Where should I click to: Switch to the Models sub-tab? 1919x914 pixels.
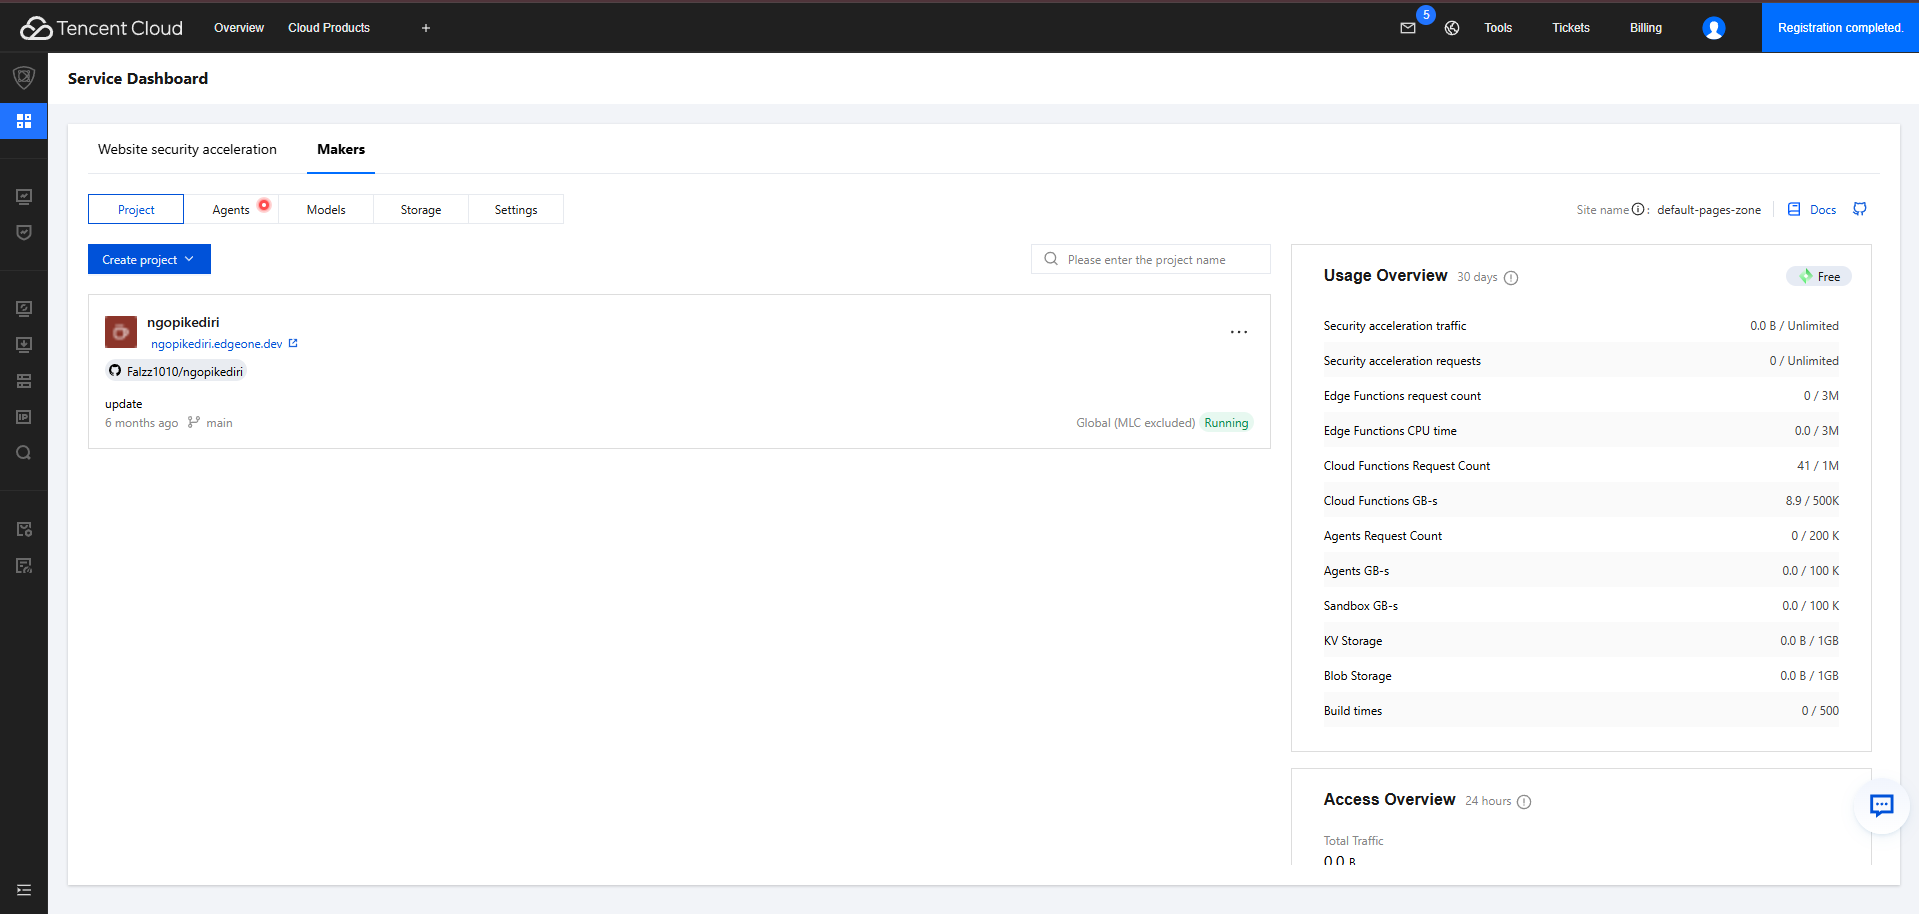[x=326, y=209]
